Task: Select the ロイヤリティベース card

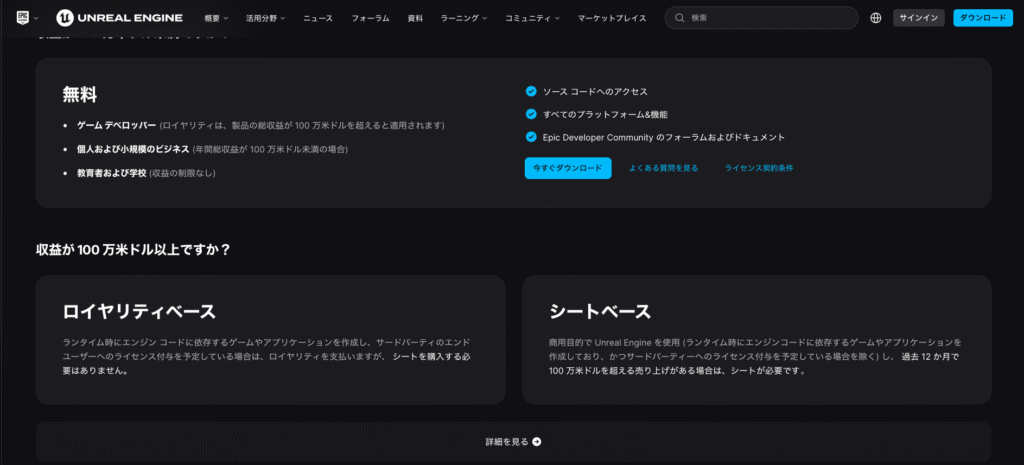Action: [x=270, y=340]
